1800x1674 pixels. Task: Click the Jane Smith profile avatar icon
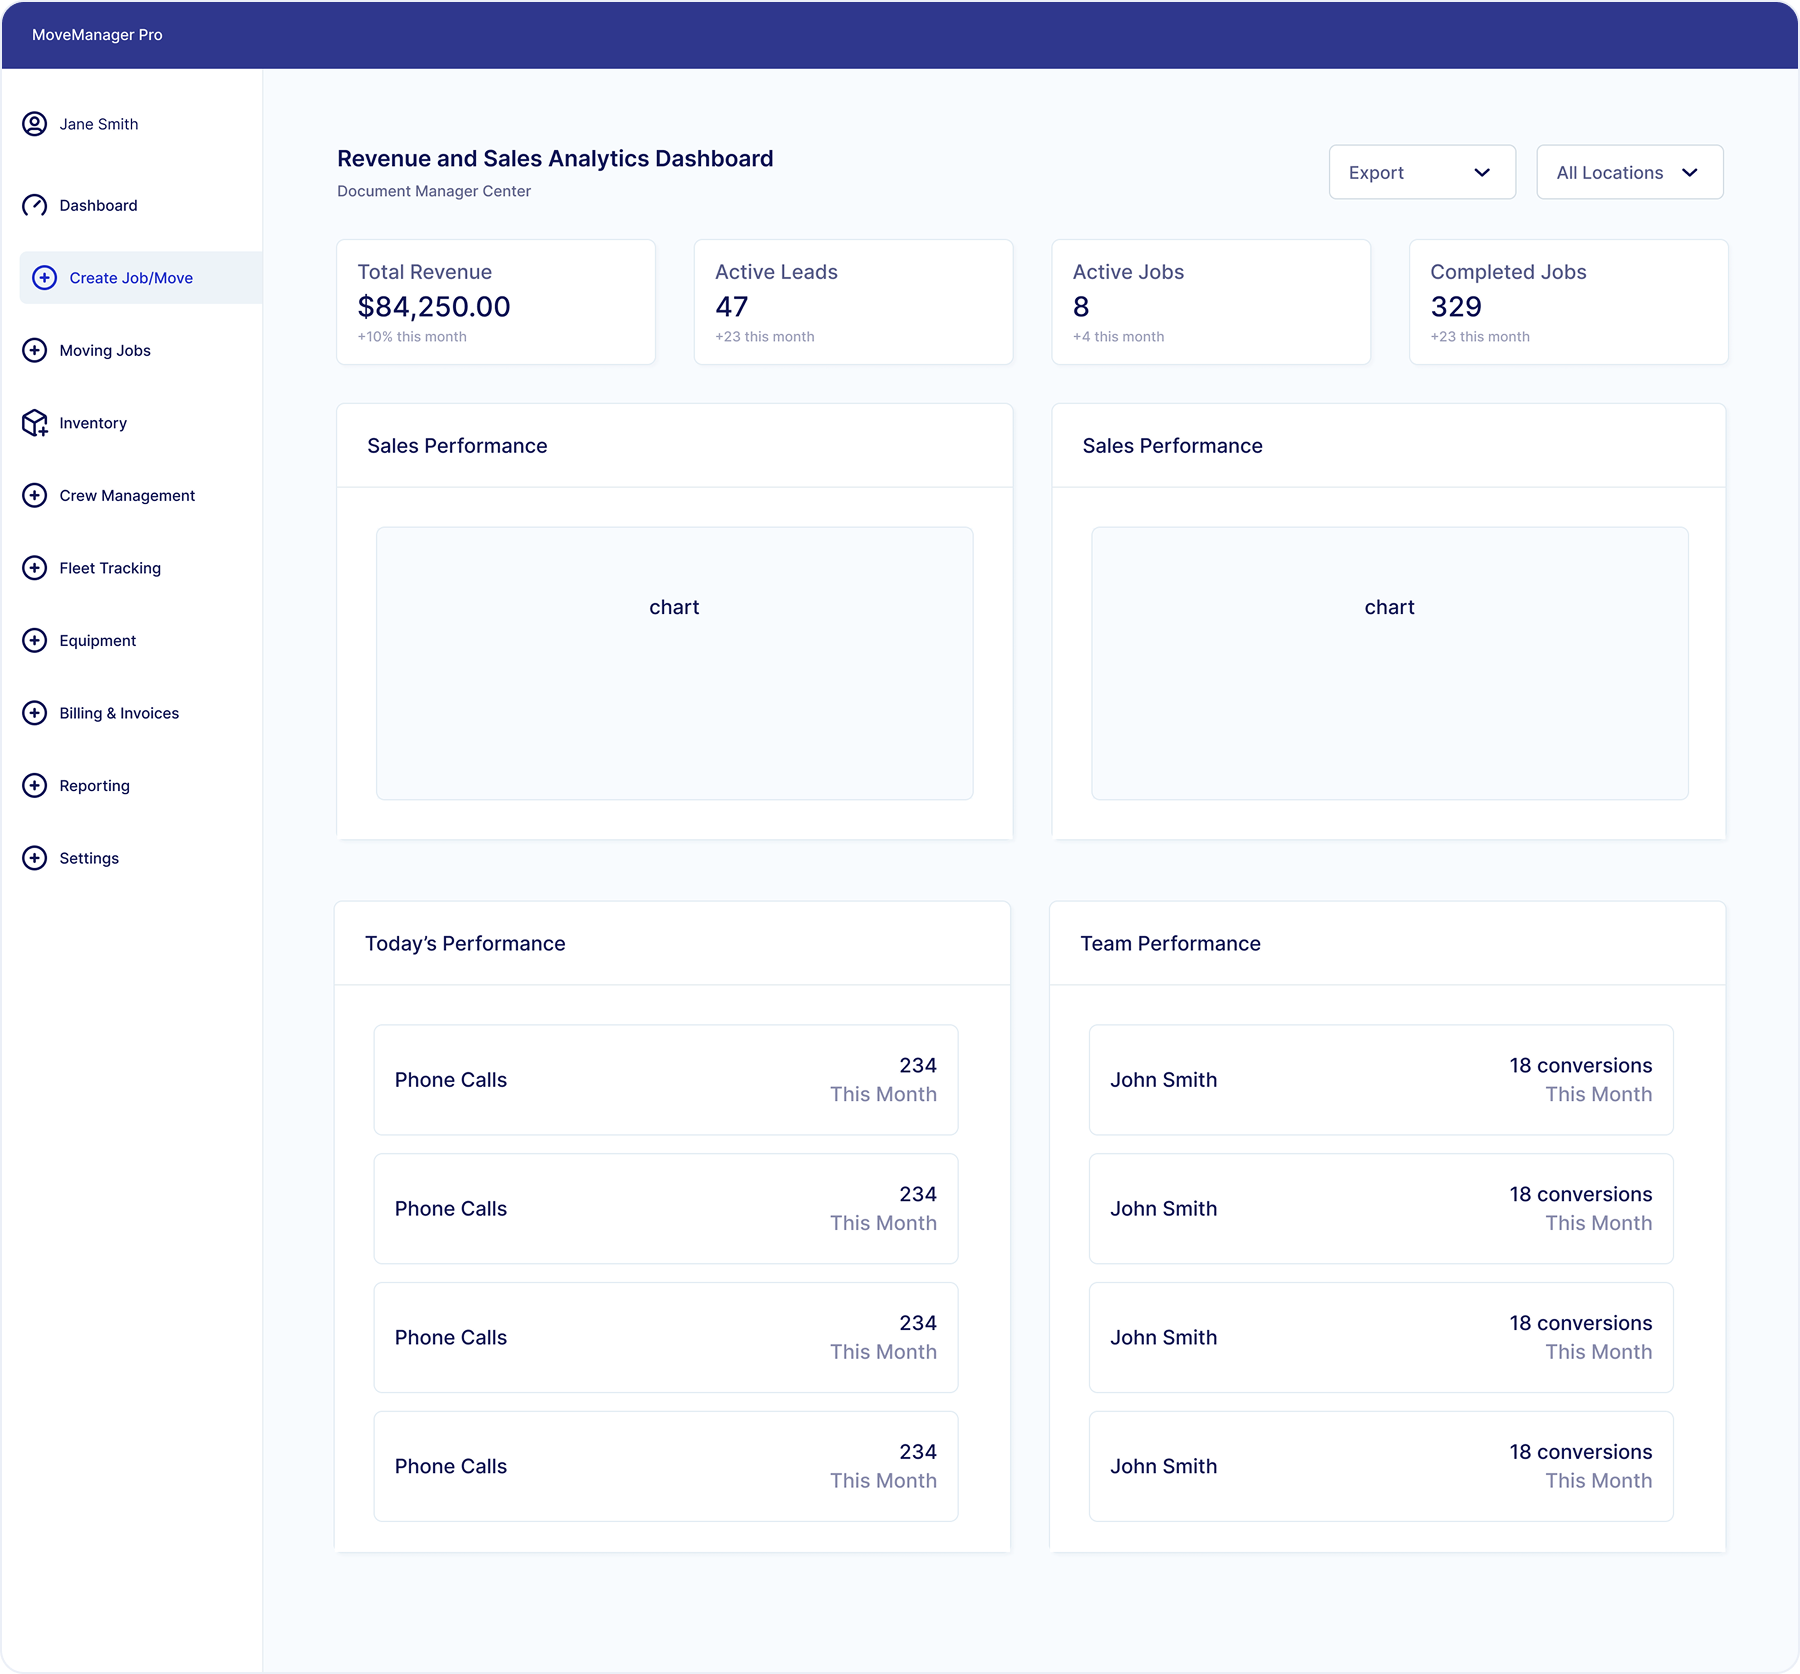(34, 124)
